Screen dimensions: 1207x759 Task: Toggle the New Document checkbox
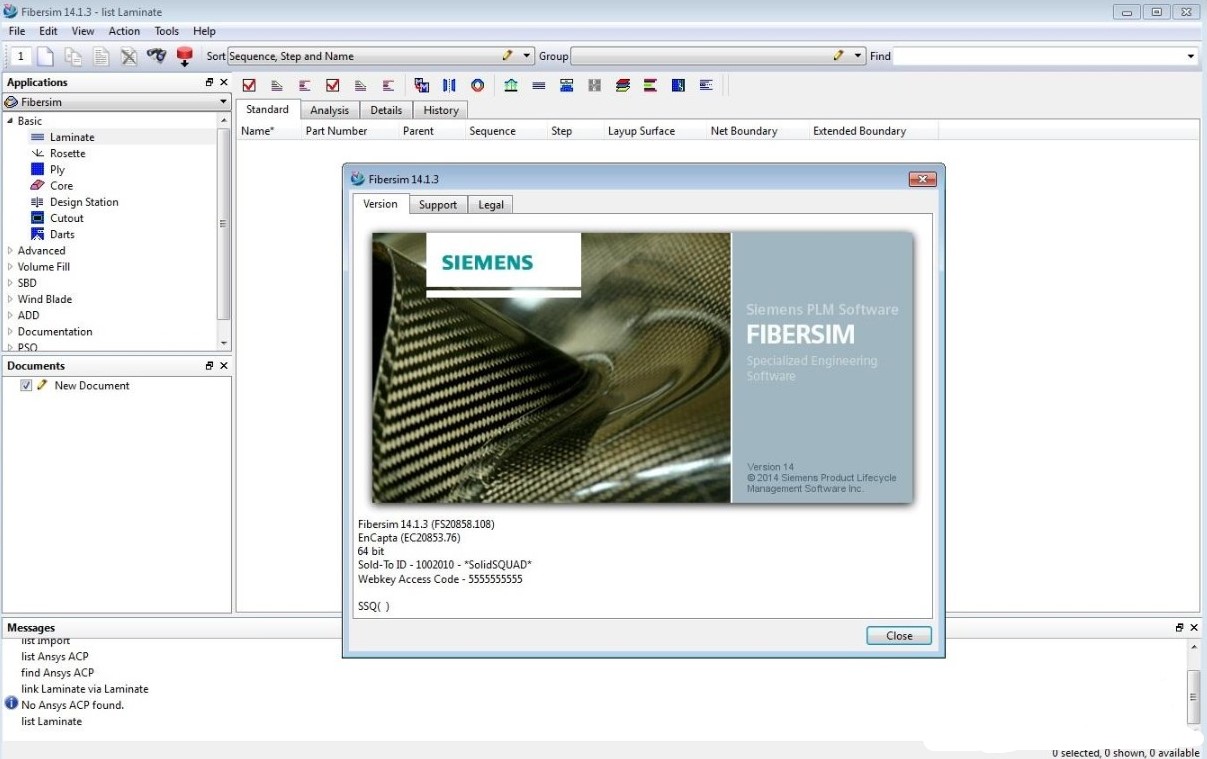click(x=26, y=385)
